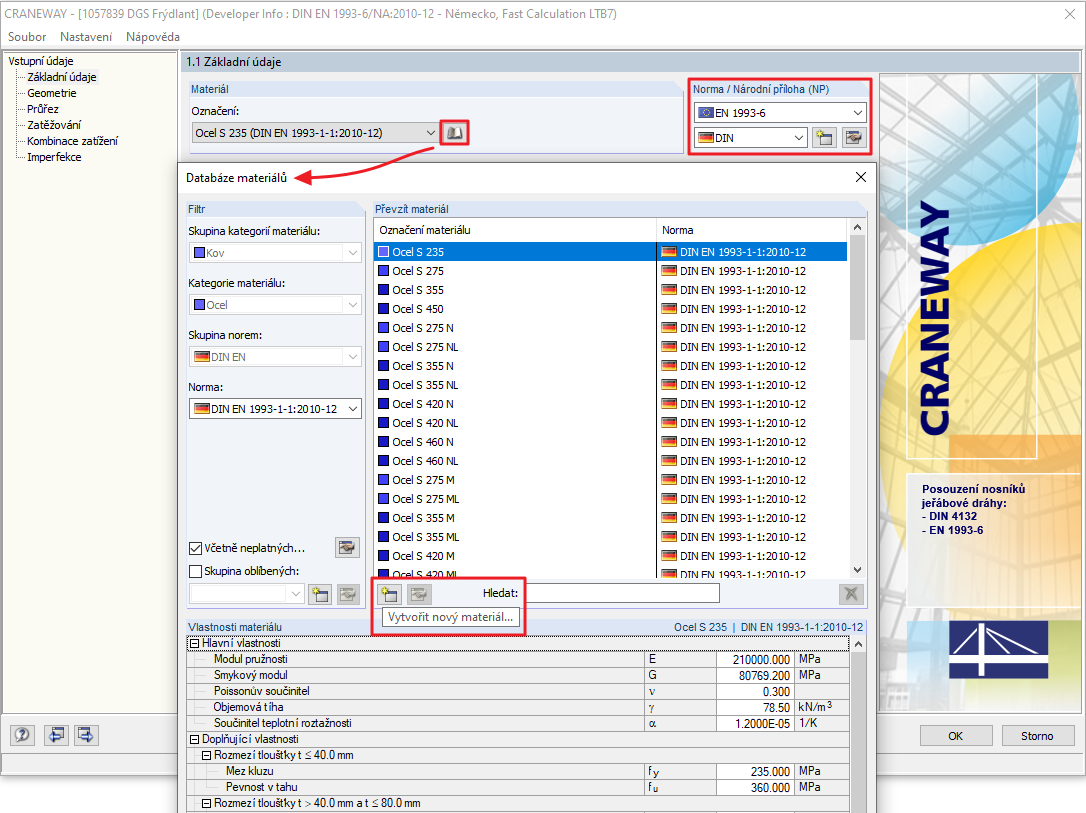This screenshot has width=1086, height=813.
Task: Select Ocel S 355 material row
Action: (610, 290)
